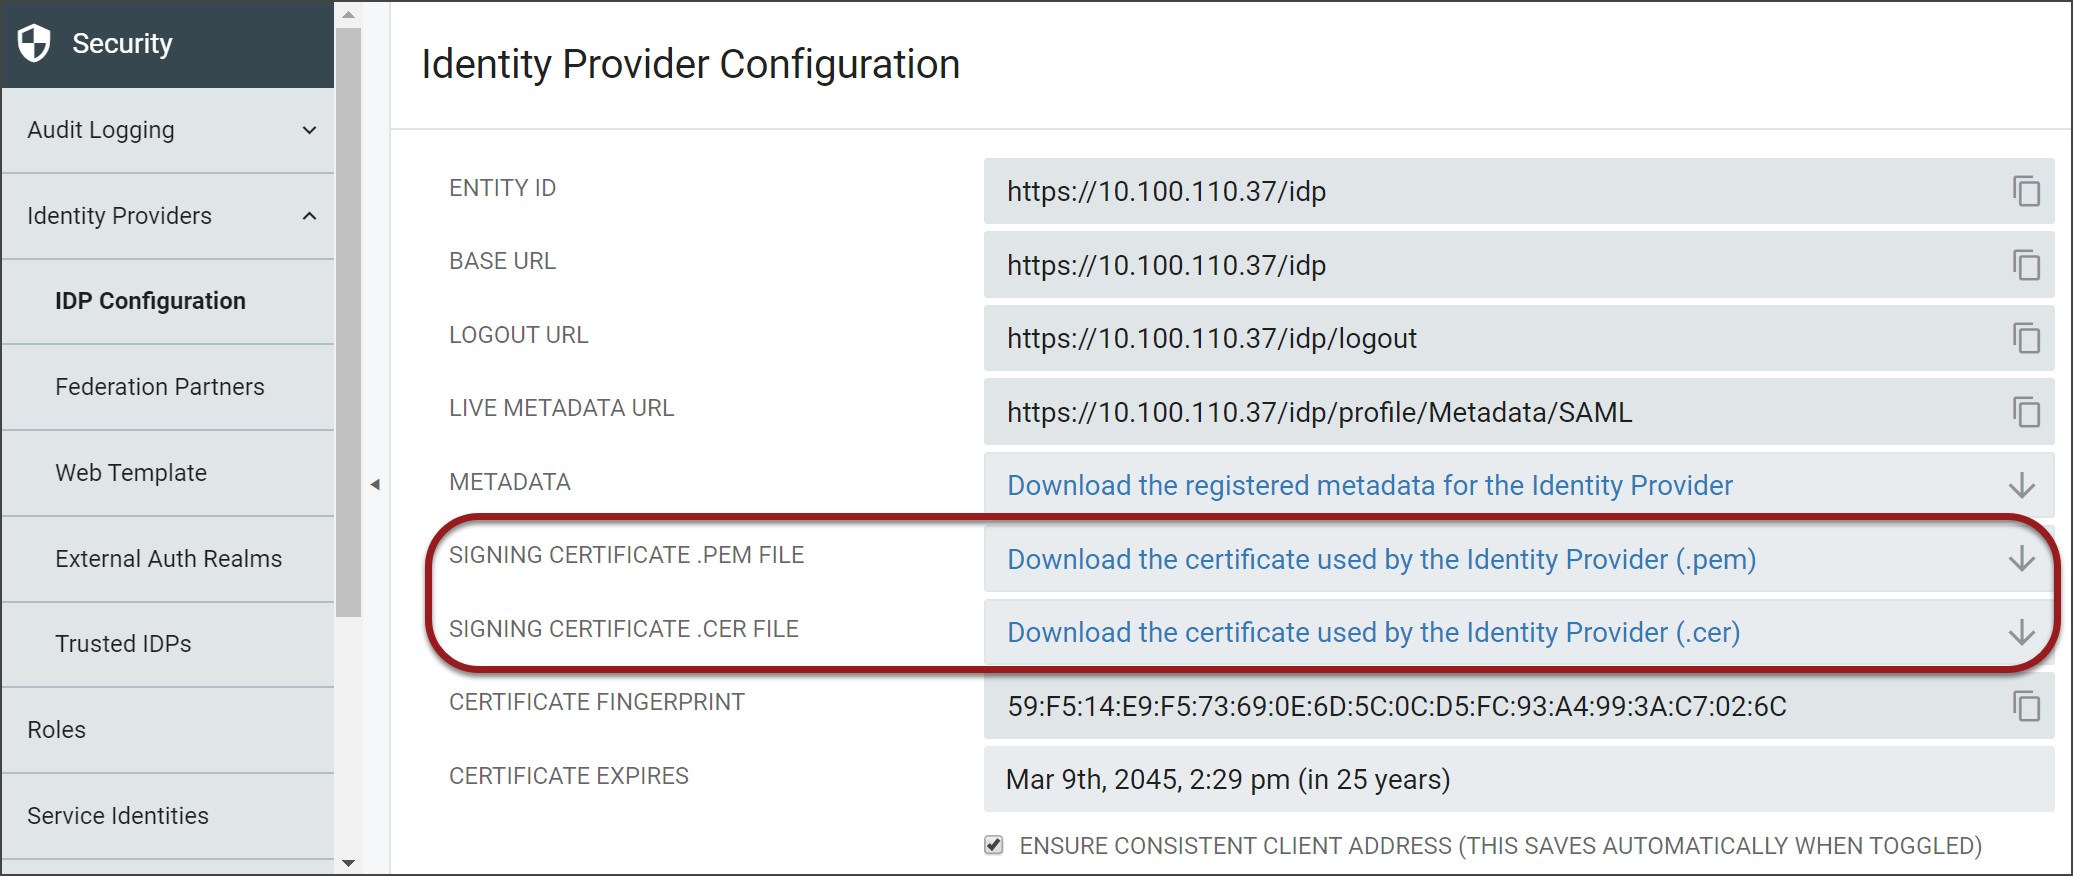Click the Identity Provider Configuration heading
This screenshot has height=876, width=2073.
point(691,64)
